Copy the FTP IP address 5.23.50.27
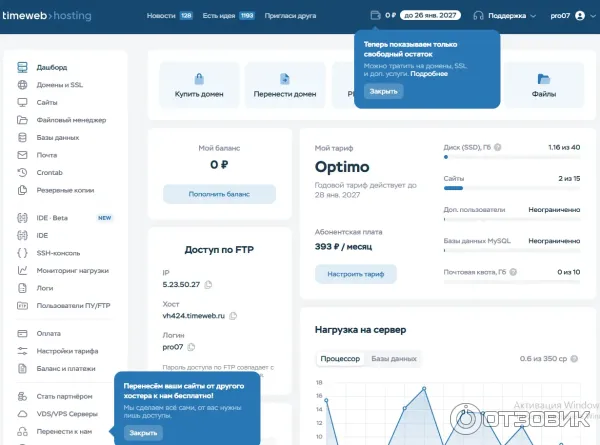 pos(208,285)
